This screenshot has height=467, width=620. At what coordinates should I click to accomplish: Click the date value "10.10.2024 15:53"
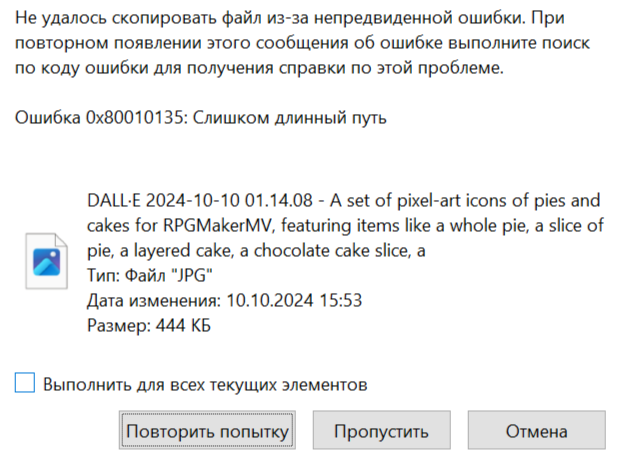[x=294, y=301]
